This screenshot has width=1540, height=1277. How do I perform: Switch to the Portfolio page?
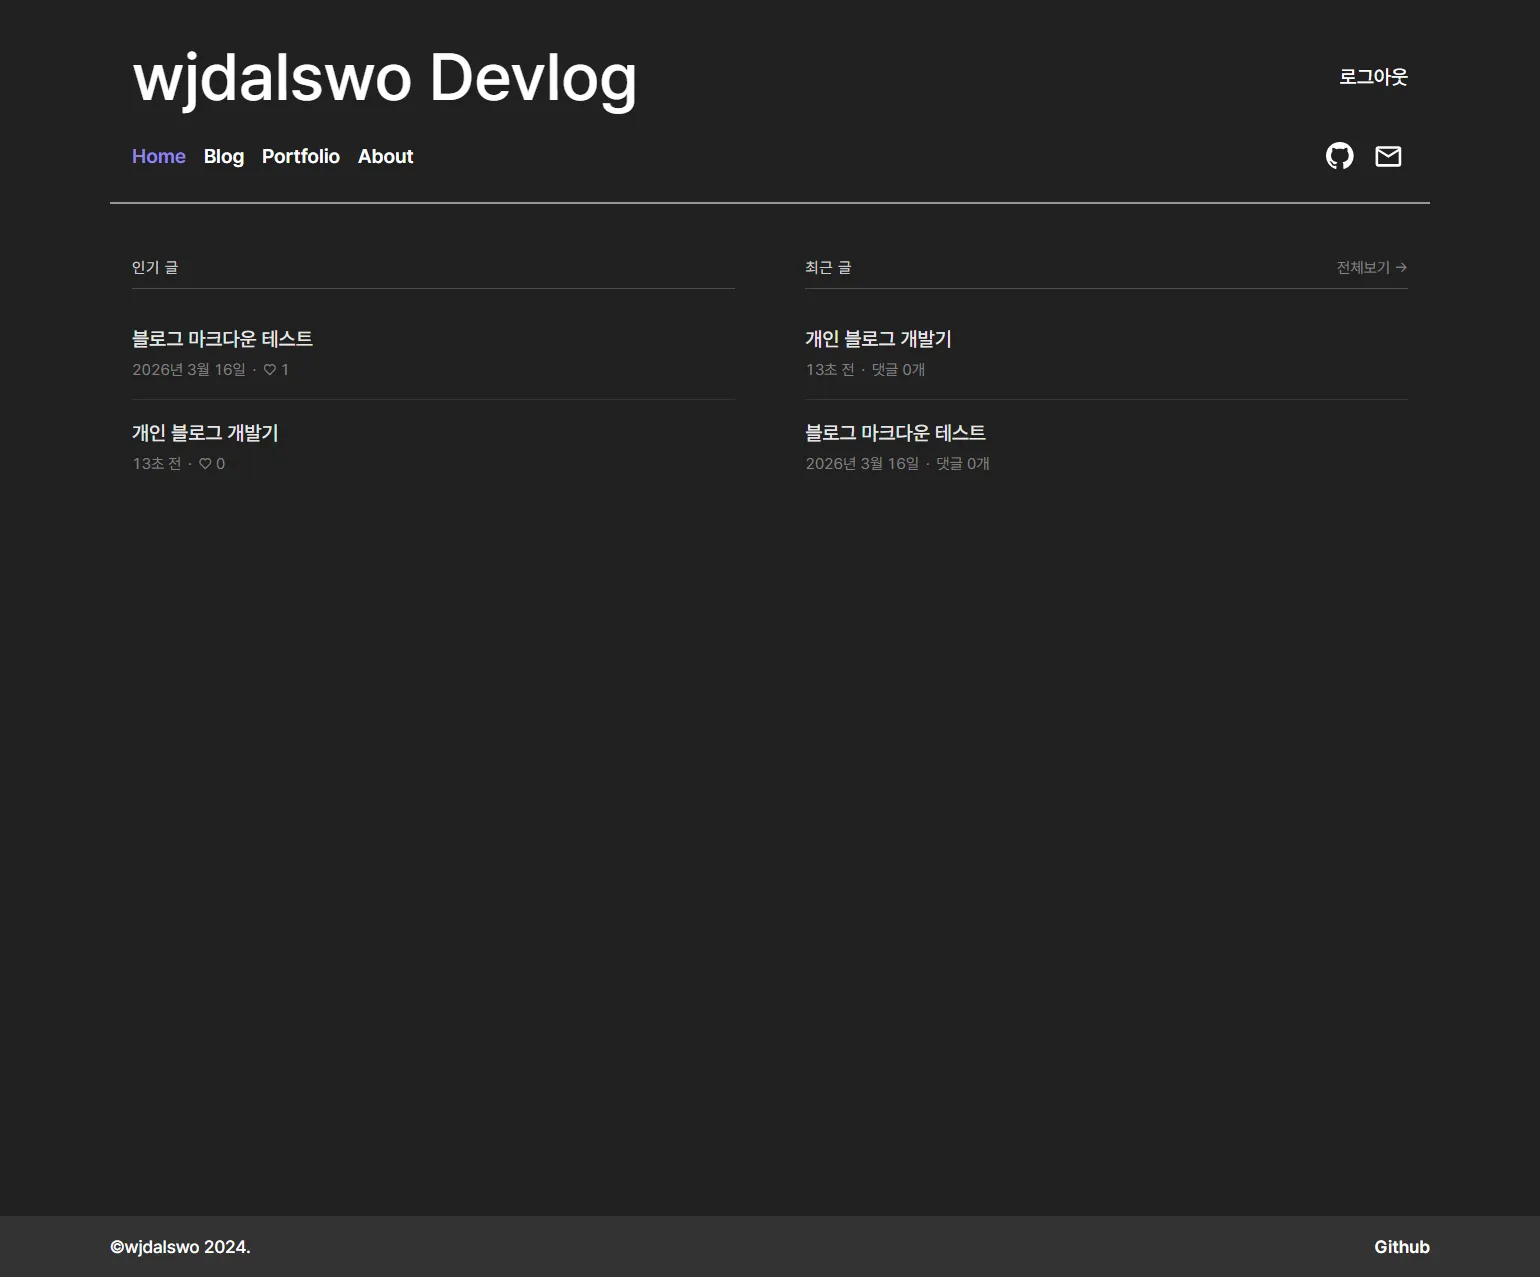point(300,156)
